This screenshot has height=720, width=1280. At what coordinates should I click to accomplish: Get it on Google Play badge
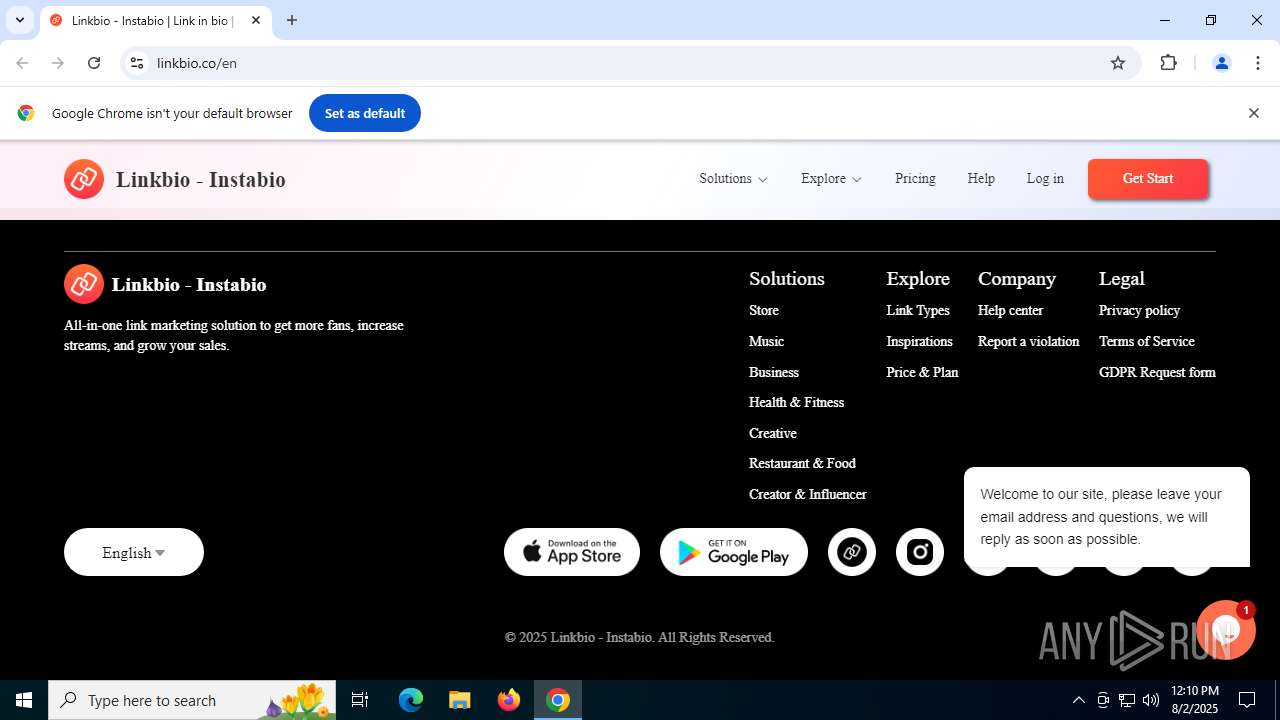pos(734,552)
